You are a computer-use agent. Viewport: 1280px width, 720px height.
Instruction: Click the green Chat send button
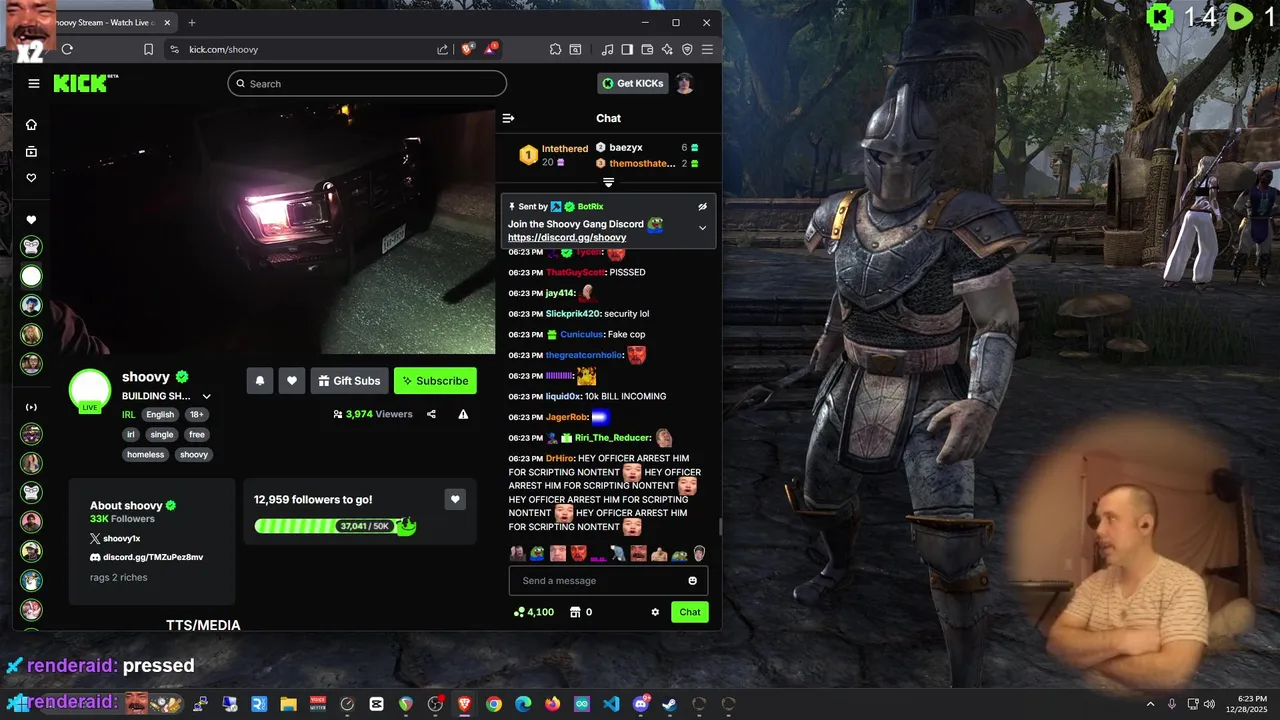690,612
